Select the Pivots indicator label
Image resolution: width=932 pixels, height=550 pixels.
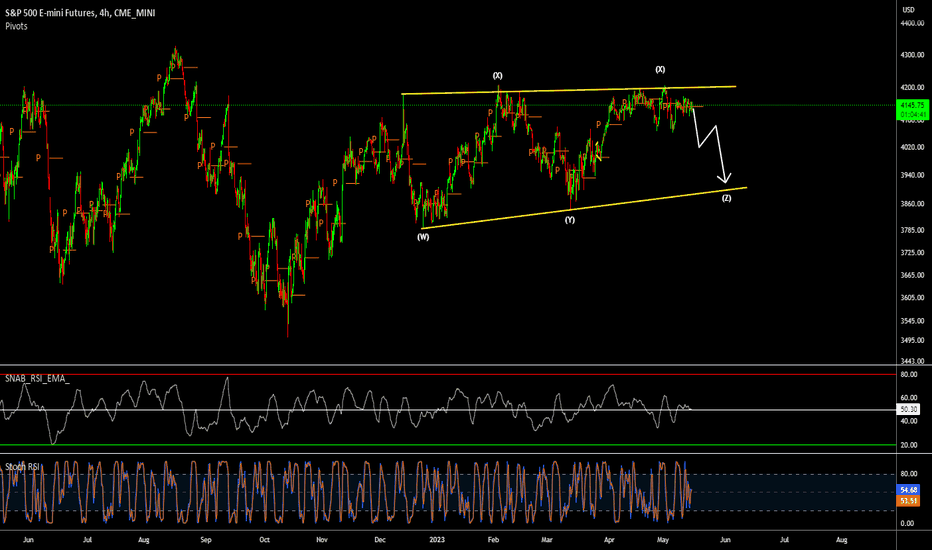coord(16,26)
